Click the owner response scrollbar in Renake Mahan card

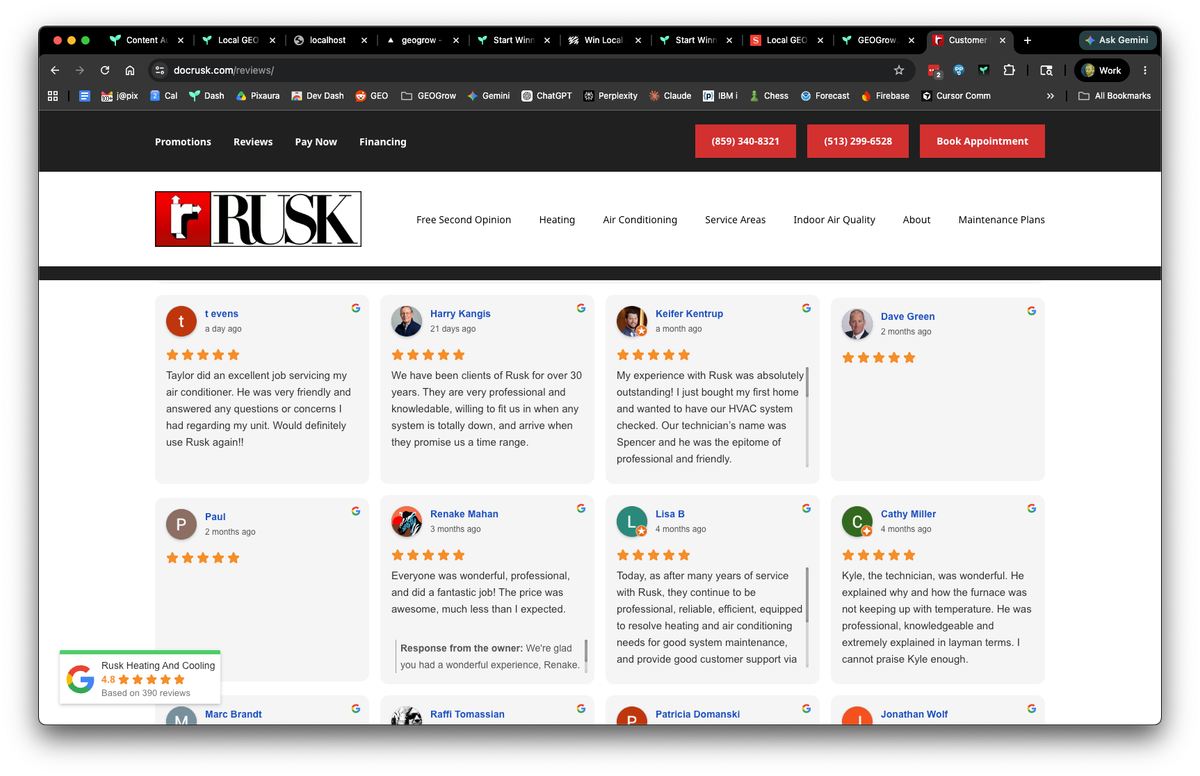[x=586, y=652]
